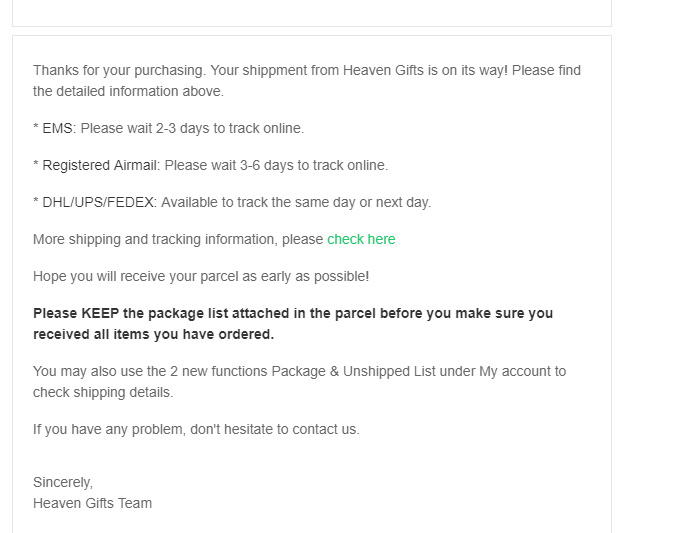Click the DHL/UPS/FEDEX tracking availability line
The image size is (680, 533).
coord(232,202)
